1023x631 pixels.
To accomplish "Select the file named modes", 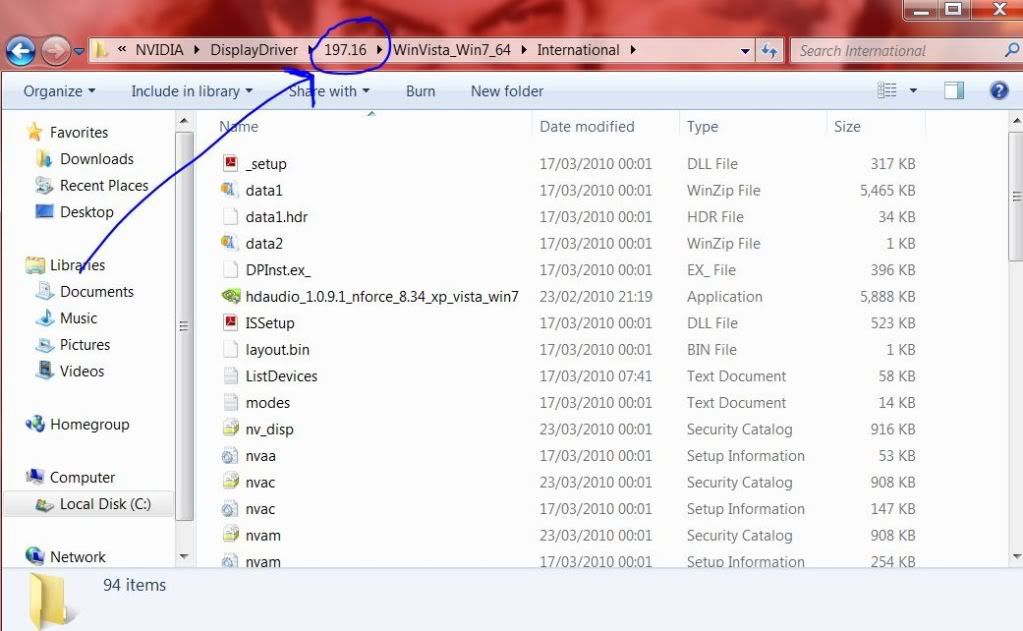I will pos(267,403).
